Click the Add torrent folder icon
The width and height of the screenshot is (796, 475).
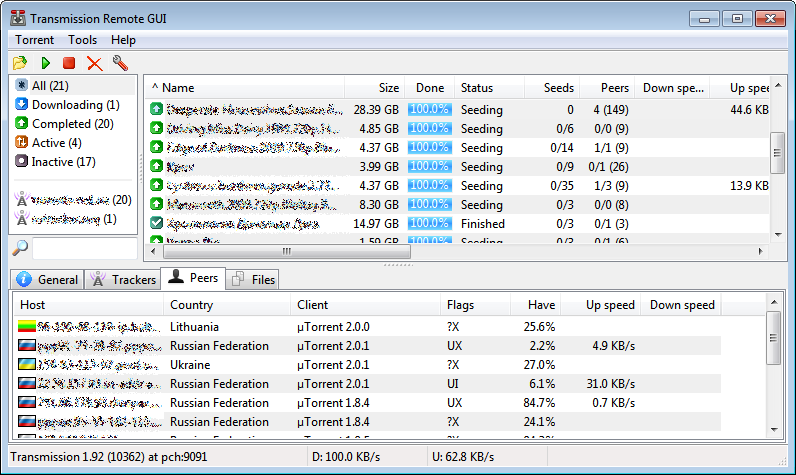tap(20, 63)
